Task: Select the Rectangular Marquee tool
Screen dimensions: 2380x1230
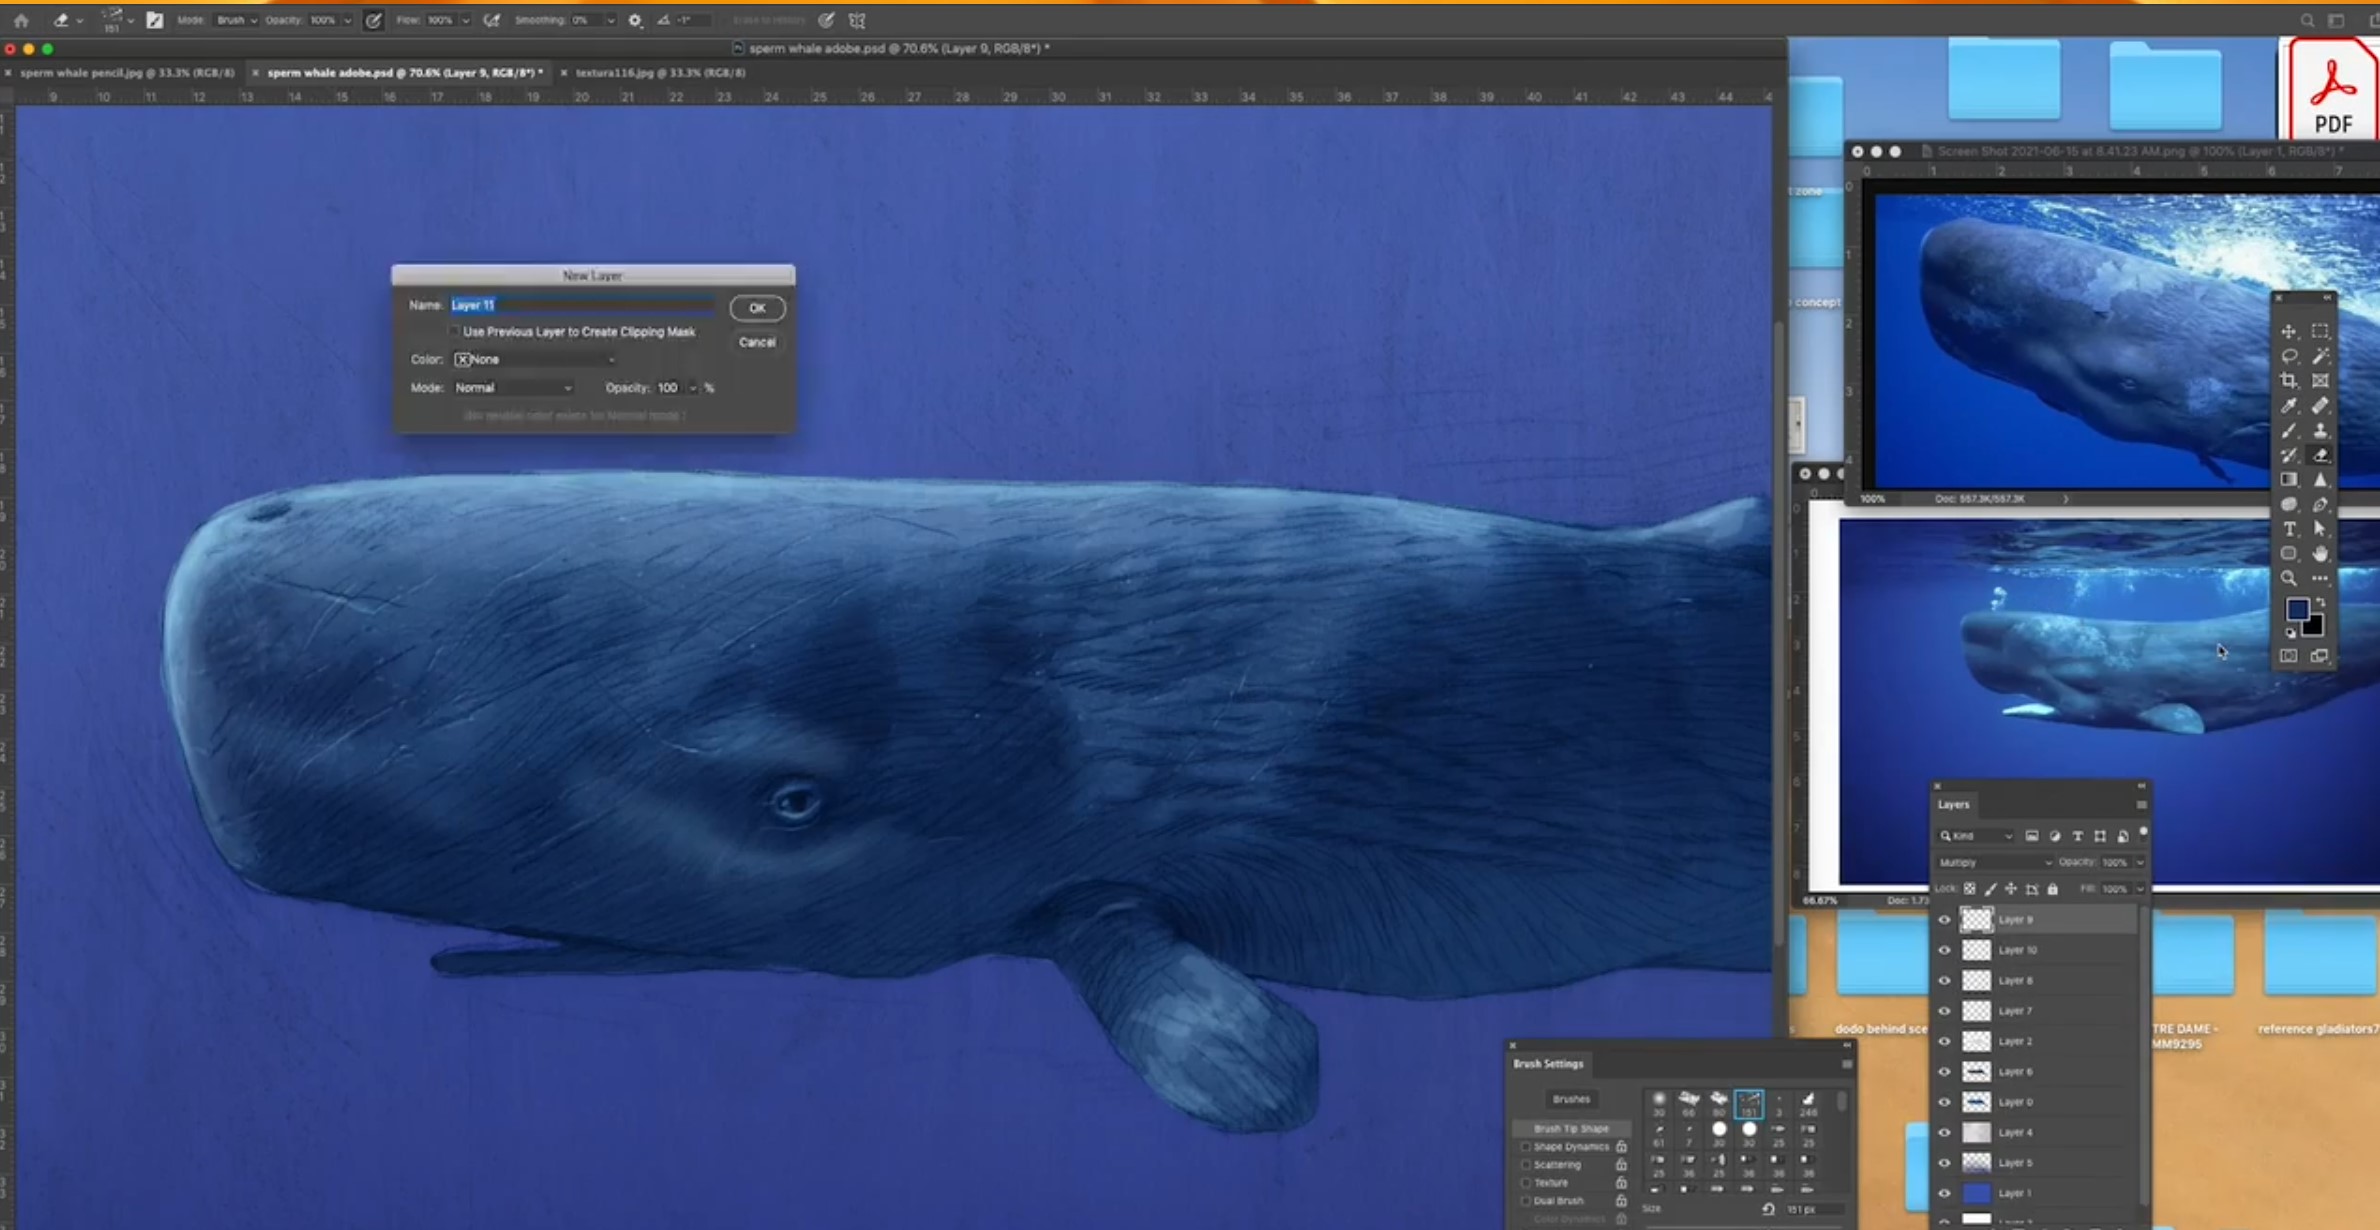Action: [x=2321, y=331]
